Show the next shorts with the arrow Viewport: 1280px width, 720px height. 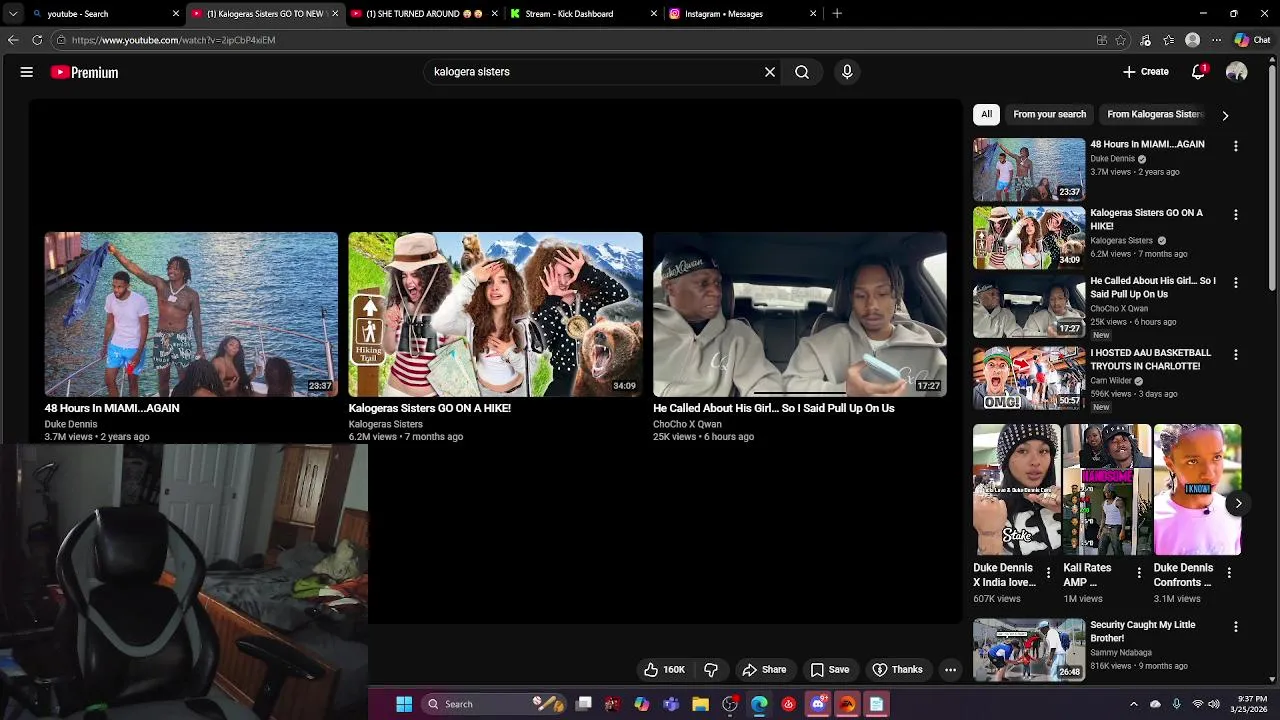tap(1238, 504)
